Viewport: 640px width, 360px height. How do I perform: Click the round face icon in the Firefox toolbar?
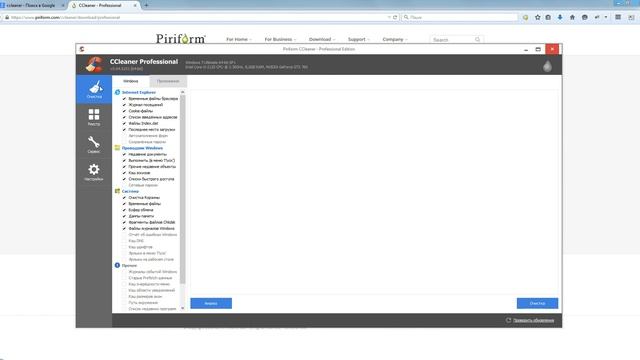[x=585, y=18]
